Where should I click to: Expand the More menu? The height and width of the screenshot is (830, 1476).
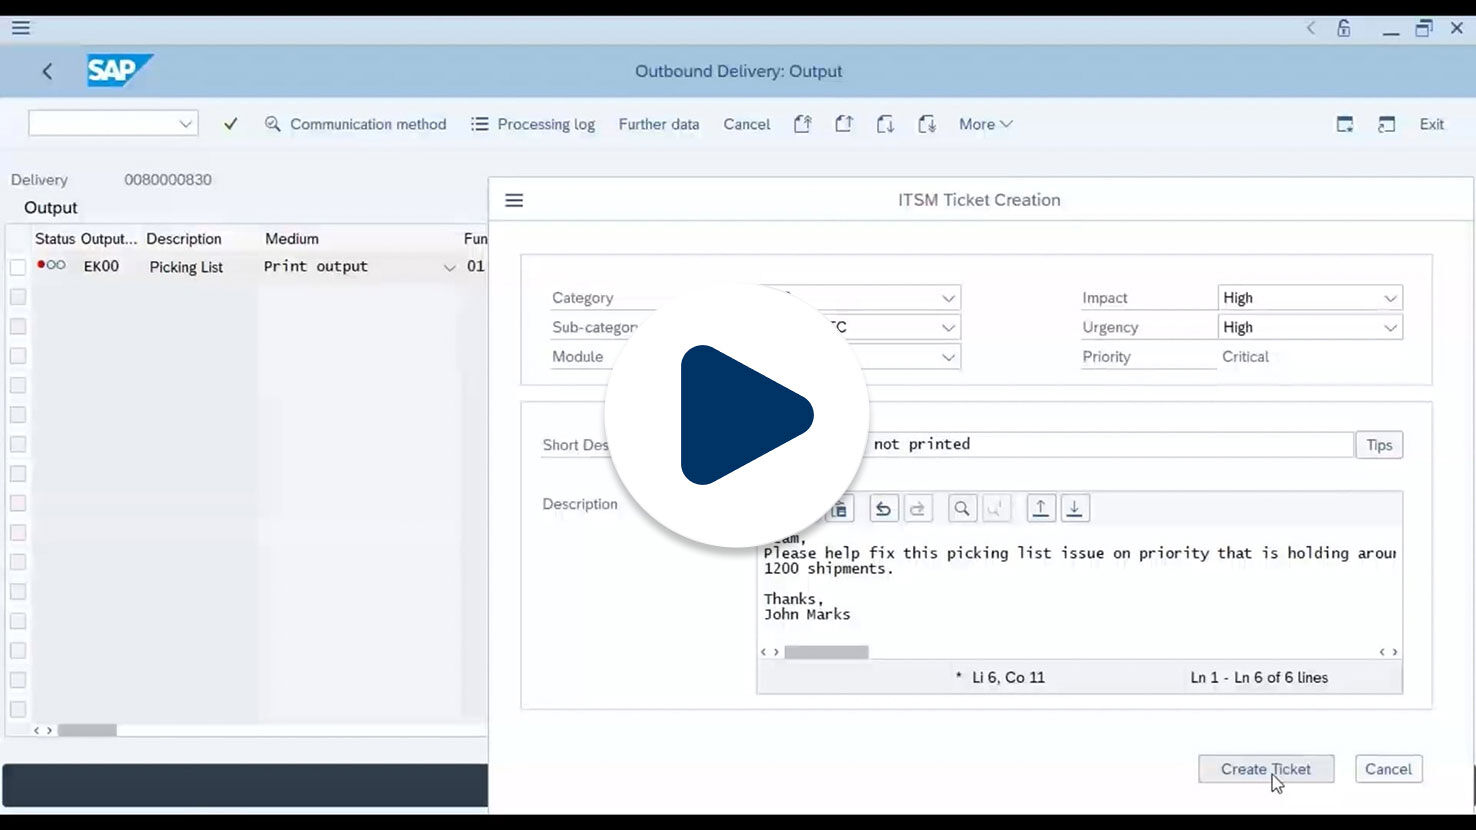click(x=985, y=124)
